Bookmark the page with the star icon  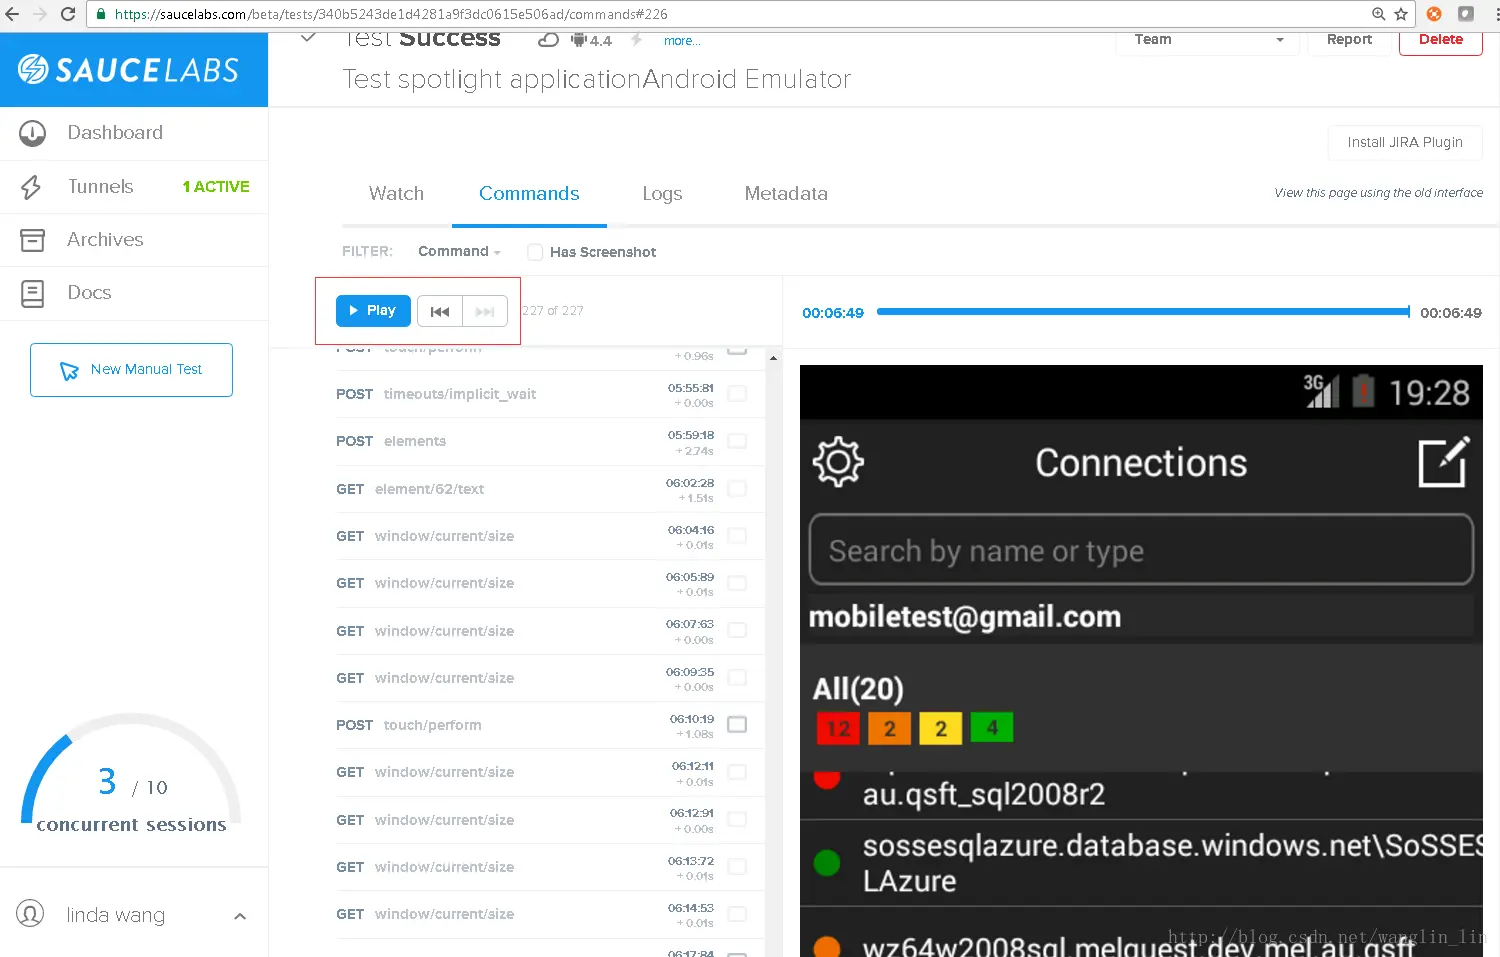[x=1401, y=14]
